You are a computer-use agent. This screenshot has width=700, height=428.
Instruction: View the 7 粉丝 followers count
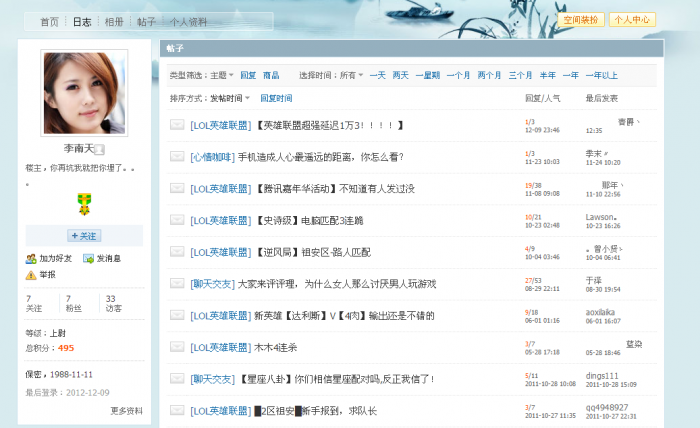point(74,303)
